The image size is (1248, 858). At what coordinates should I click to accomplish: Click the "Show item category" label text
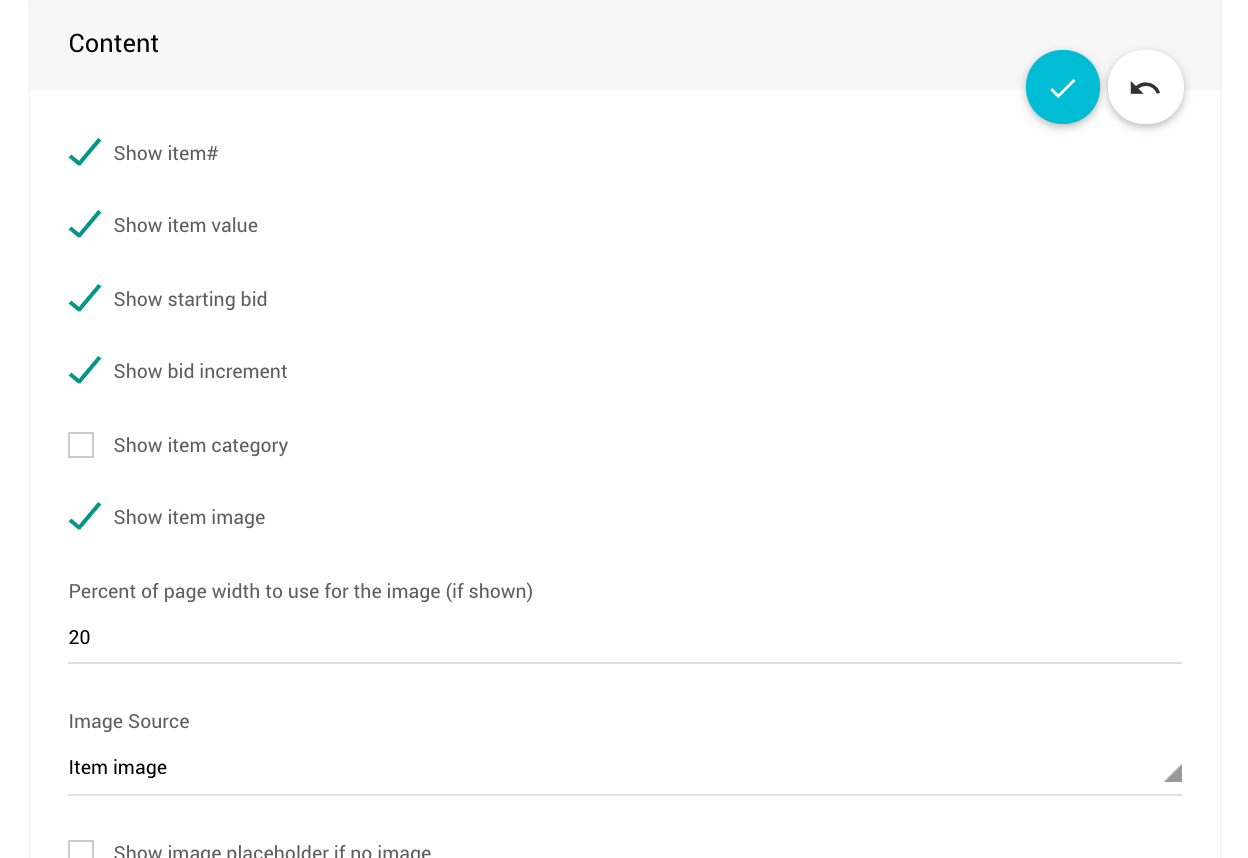[201, 446]
